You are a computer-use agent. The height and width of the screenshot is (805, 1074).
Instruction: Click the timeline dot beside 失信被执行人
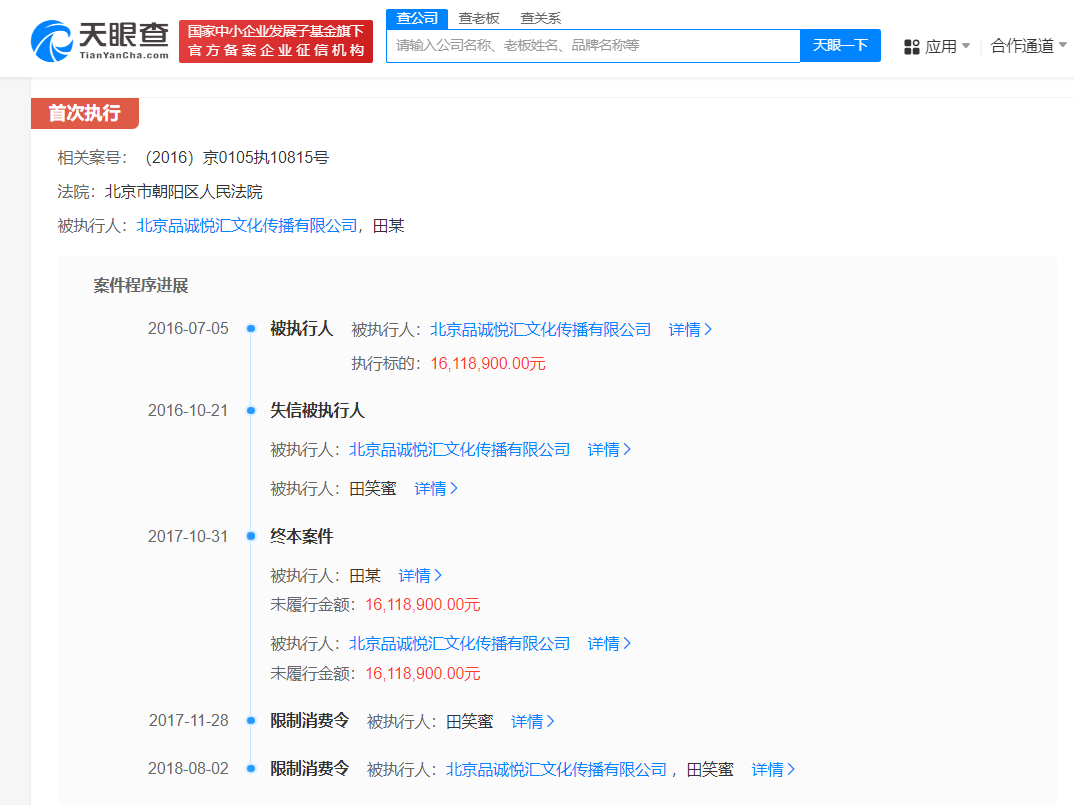252,410
